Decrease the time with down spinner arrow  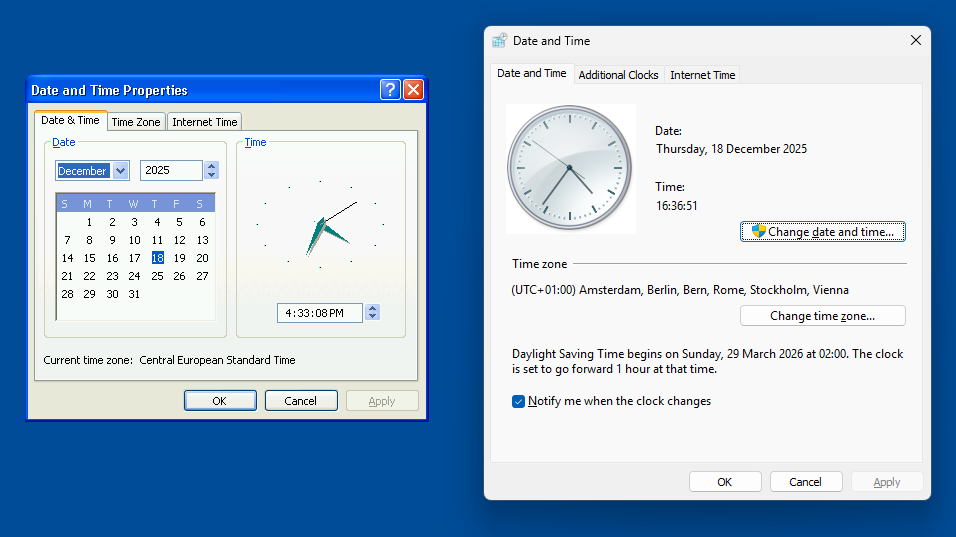[x=373, y=316]
